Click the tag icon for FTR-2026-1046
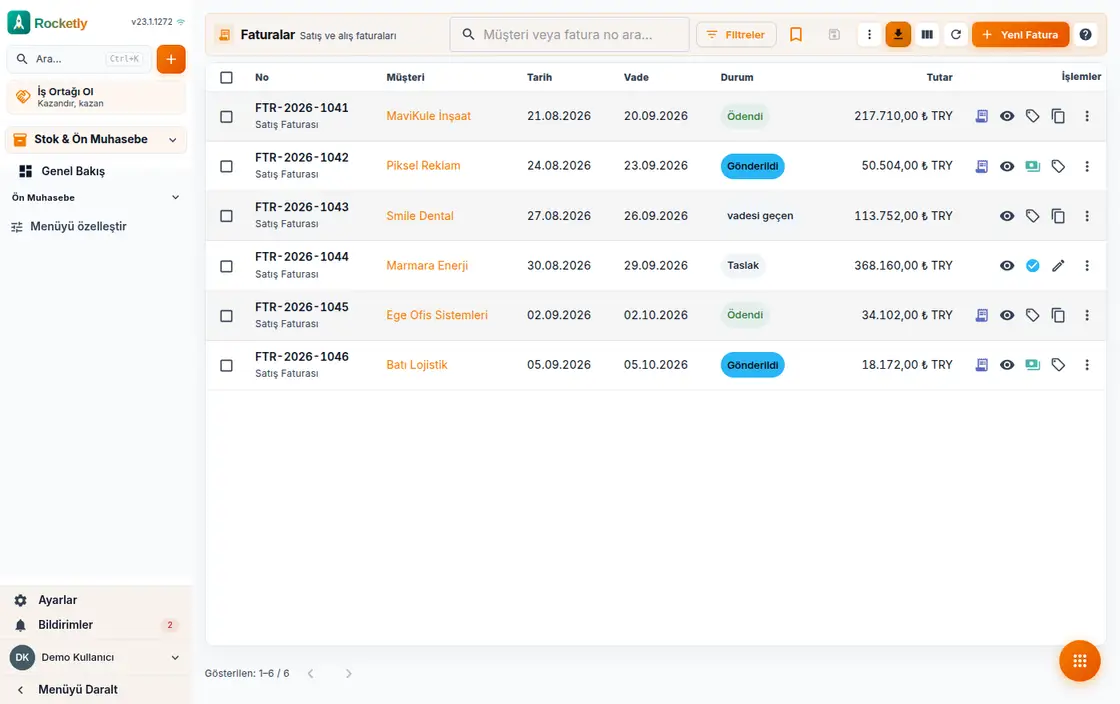This screenshot has height=704, width=1120. (1058, 365)
